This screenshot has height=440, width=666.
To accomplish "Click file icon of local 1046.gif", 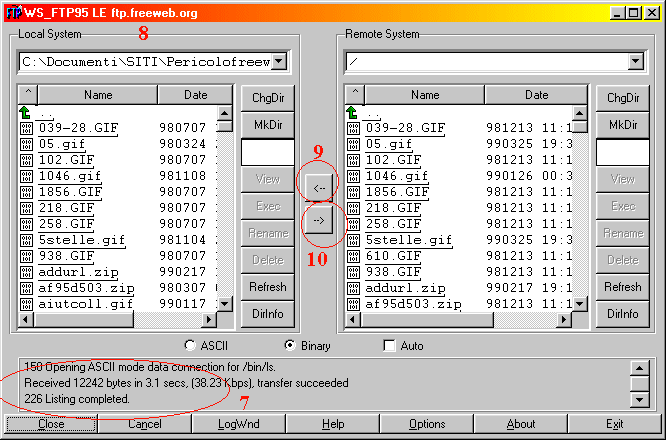I will click(x=26, y=176).
